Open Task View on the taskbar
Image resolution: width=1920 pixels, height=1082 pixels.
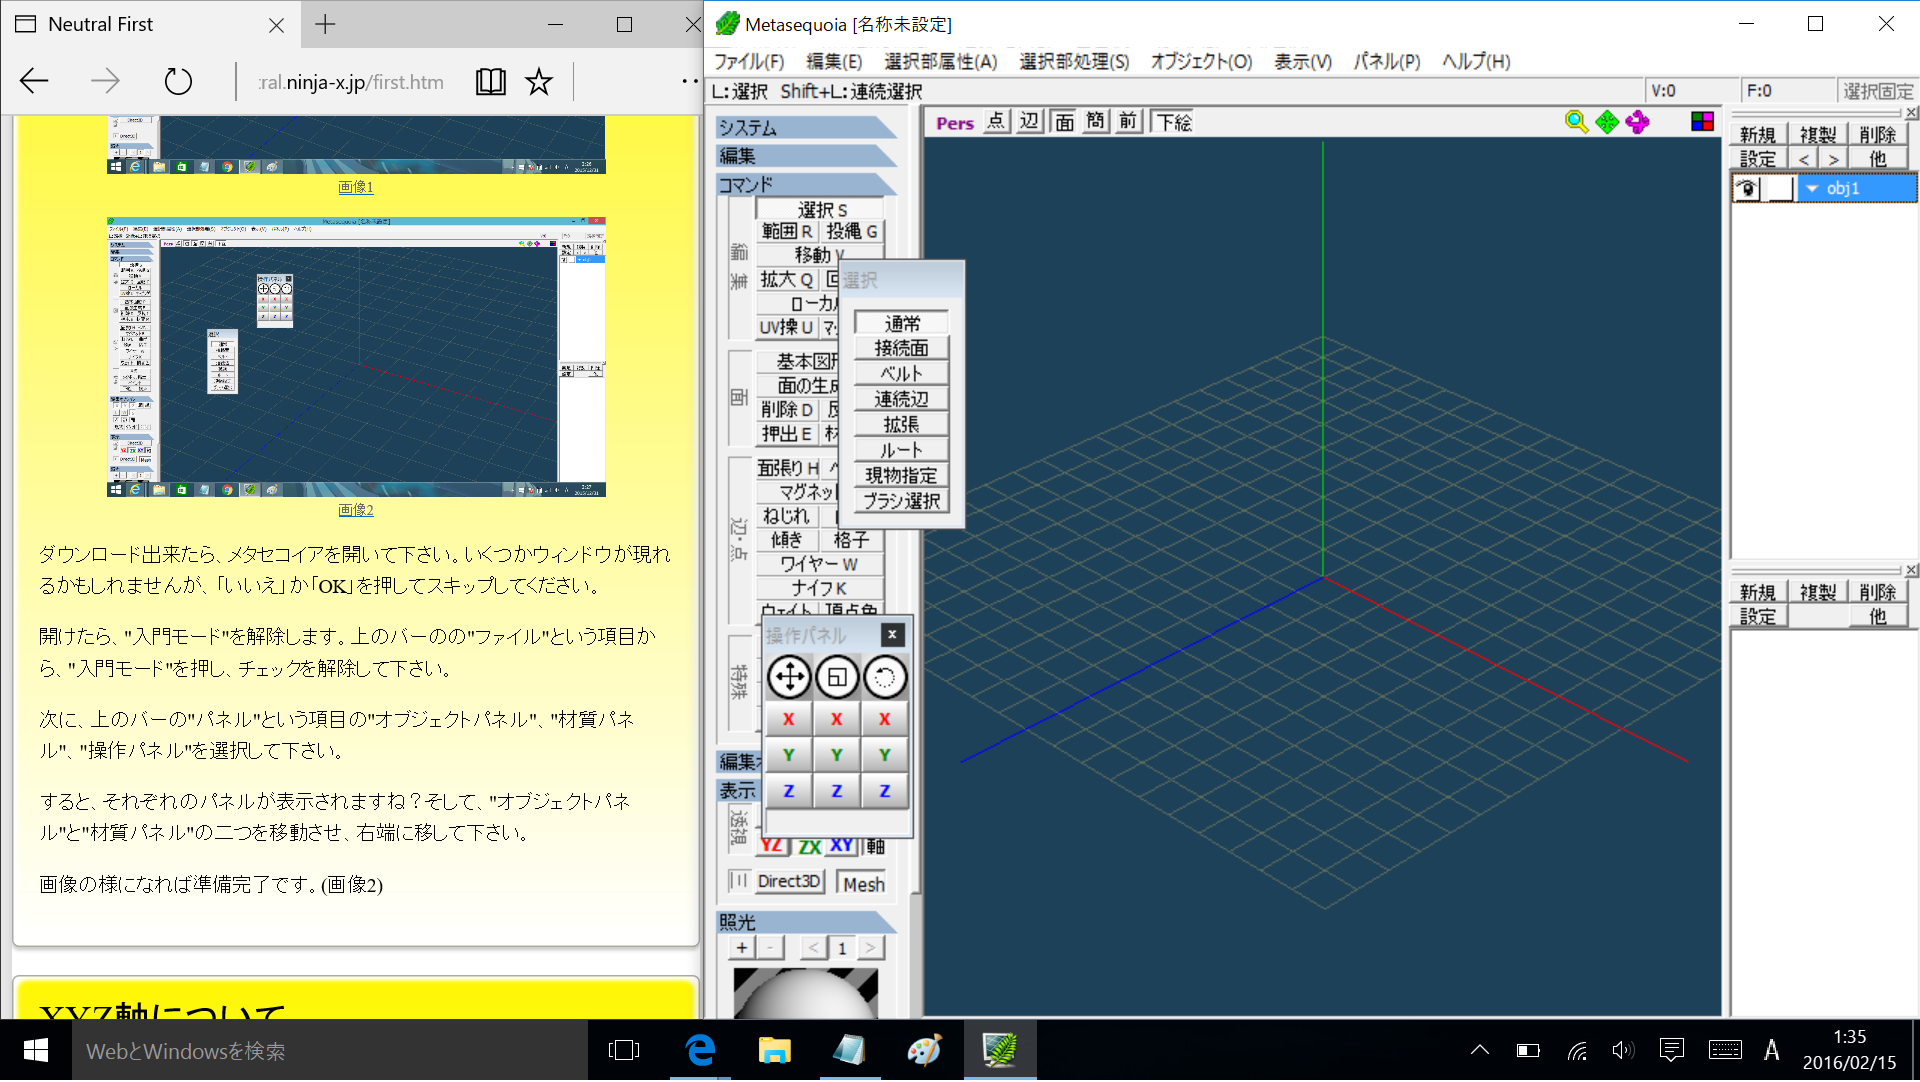point(623,1051)
